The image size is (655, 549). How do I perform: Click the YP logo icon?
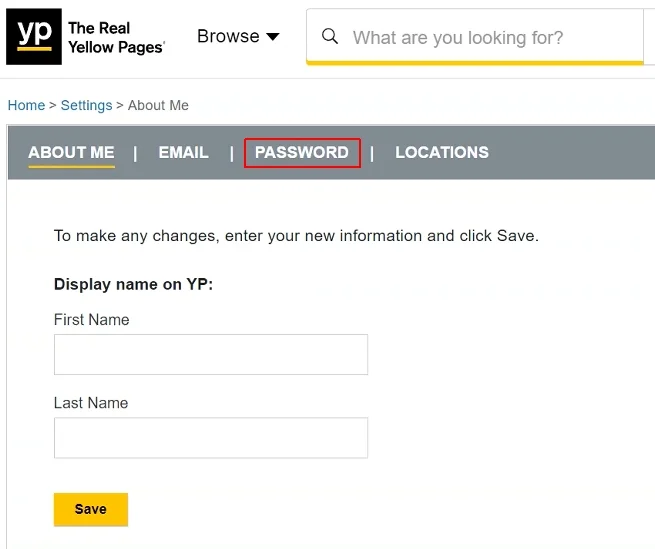[x=34, y=37]
